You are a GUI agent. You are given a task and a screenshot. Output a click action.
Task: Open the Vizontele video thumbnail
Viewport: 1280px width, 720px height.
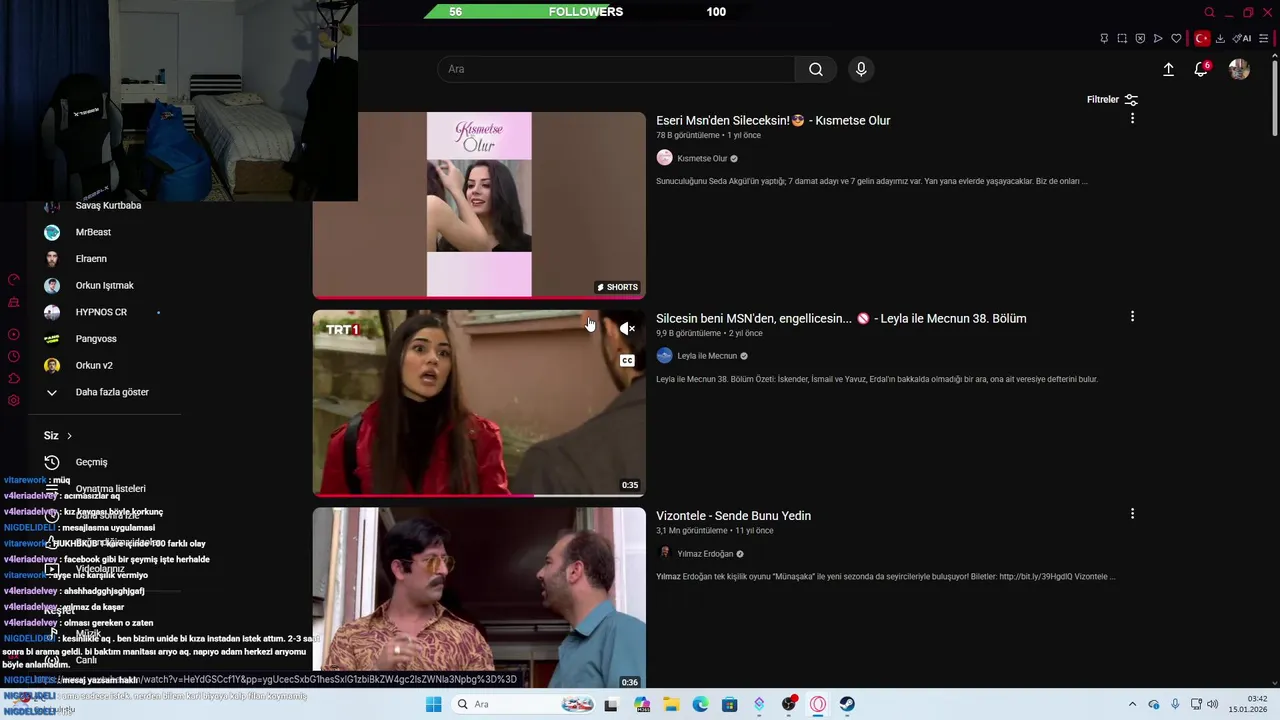[x=479, y=598]
